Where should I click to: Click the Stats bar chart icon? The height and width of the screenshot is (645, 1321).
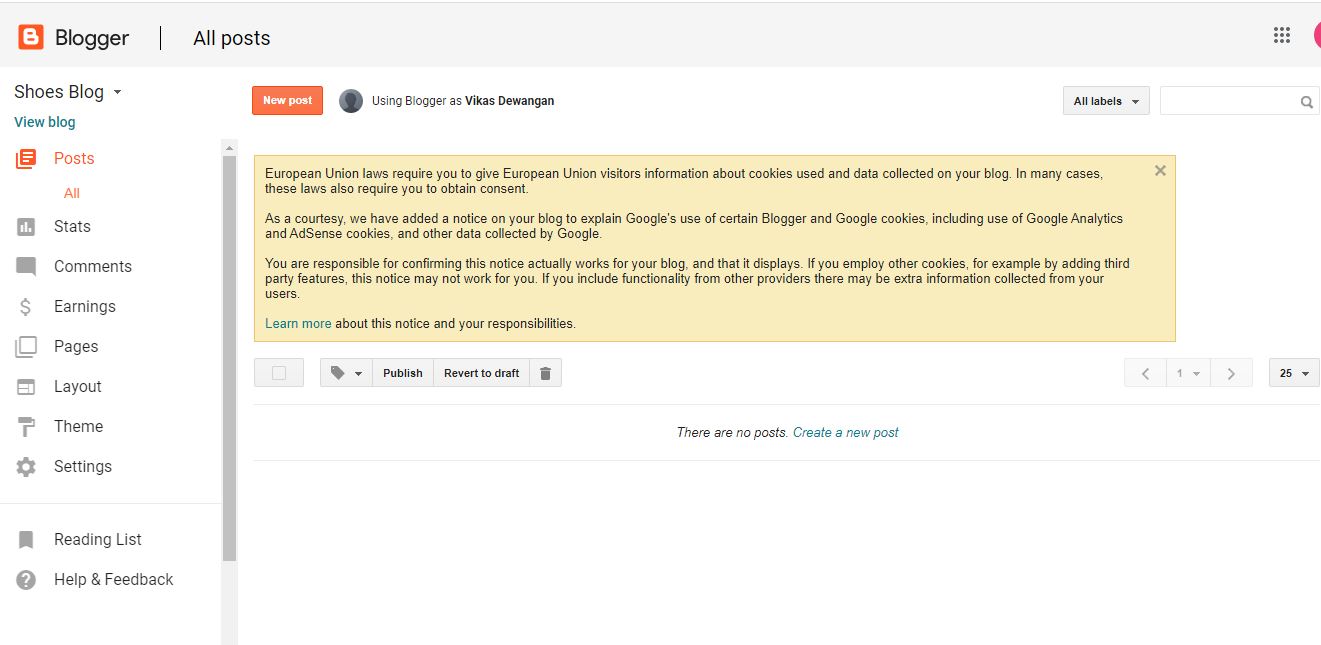[26, 227]
